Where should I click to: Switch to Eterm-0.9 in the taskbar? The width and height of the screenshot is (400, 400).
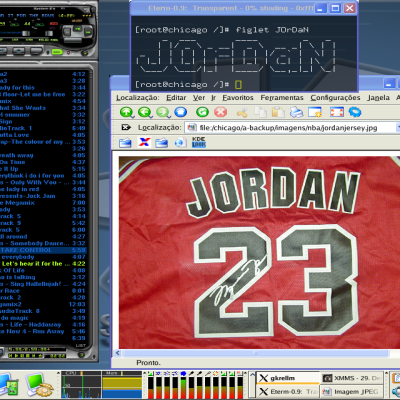pos(288,391)
